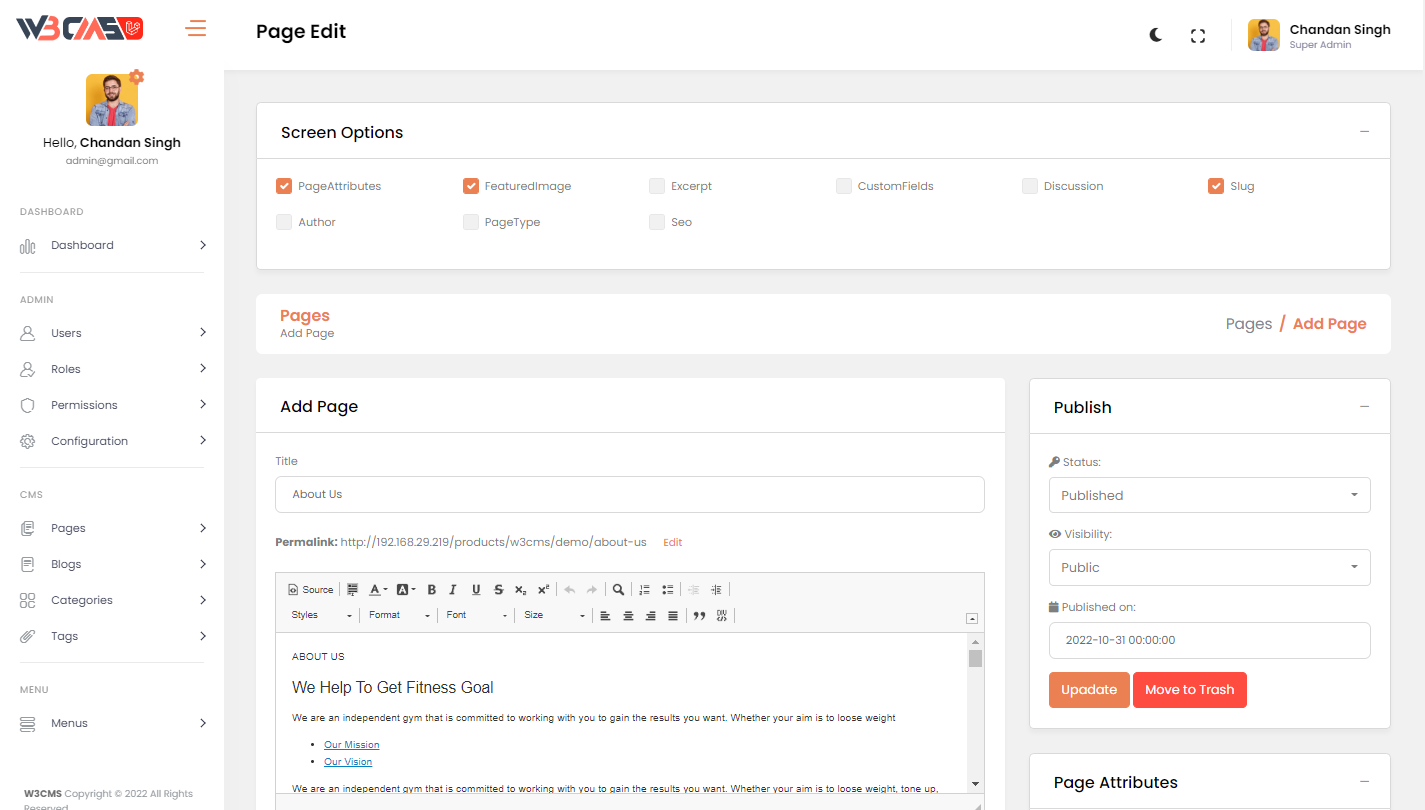Center-align the text in the editor

pos(628,616)
